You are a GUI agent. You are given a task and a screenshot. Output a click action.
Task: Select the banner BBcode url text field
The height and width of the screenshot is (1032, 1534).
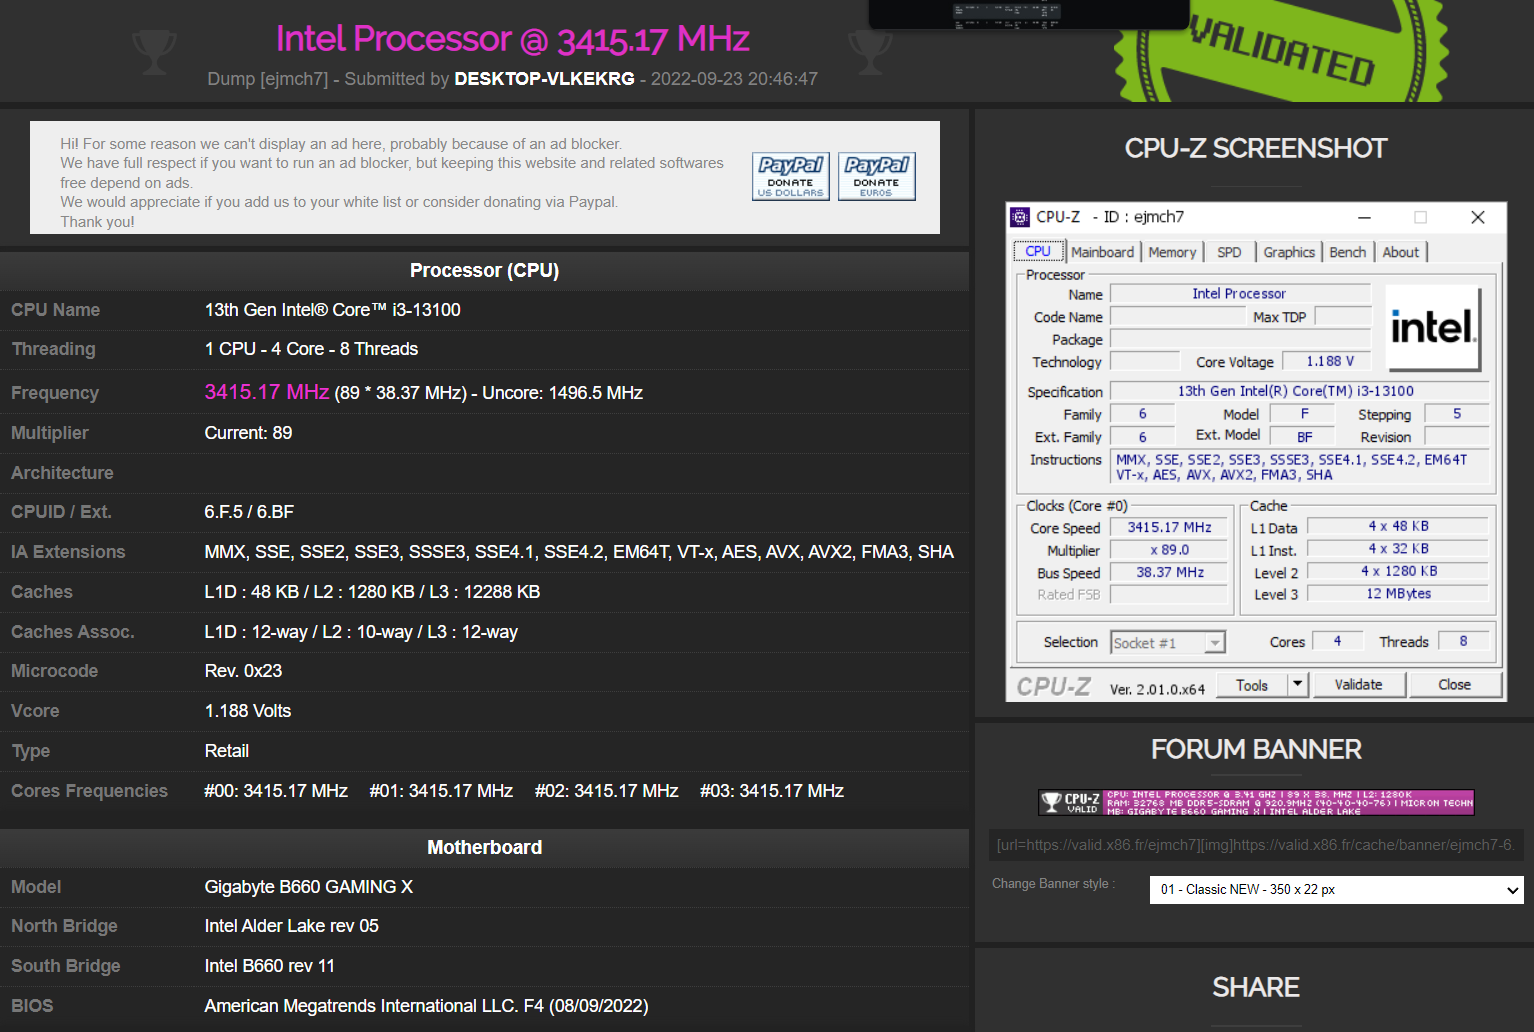[x=1256, y=844]
